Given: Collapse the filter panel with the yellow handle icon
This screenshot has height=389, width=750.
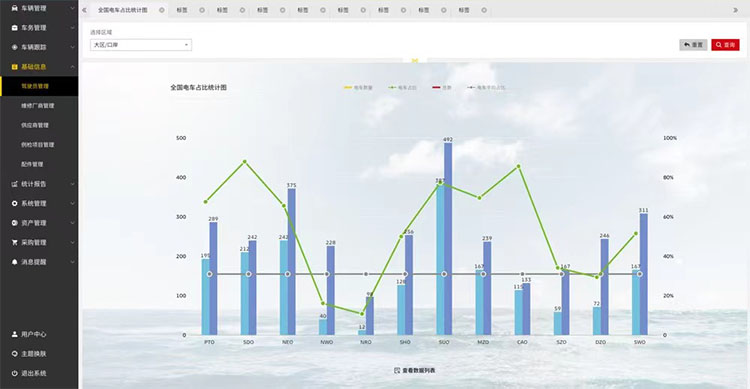Looking at the screenshot, I should click(415, 60).
